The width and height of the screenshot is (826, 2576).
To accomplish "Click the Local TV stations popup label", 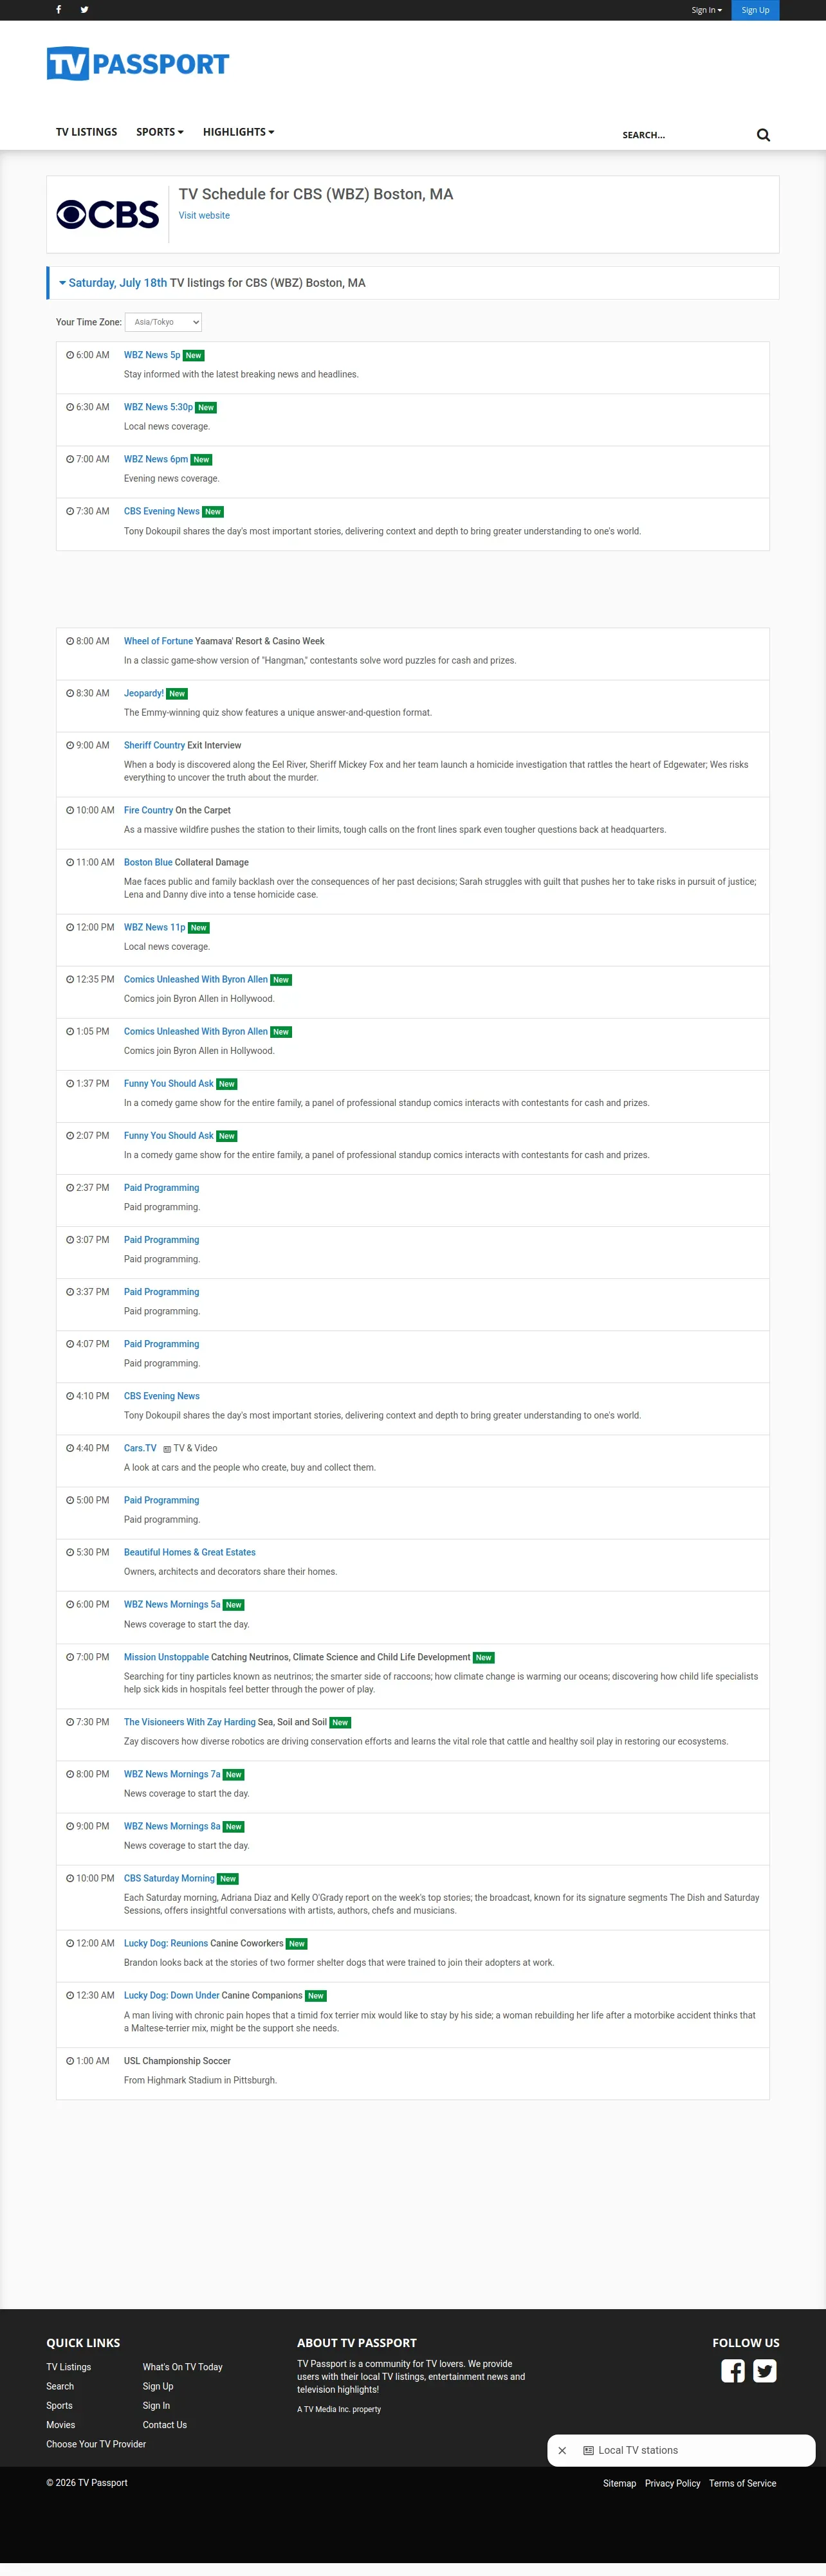I will [638, 2451].
